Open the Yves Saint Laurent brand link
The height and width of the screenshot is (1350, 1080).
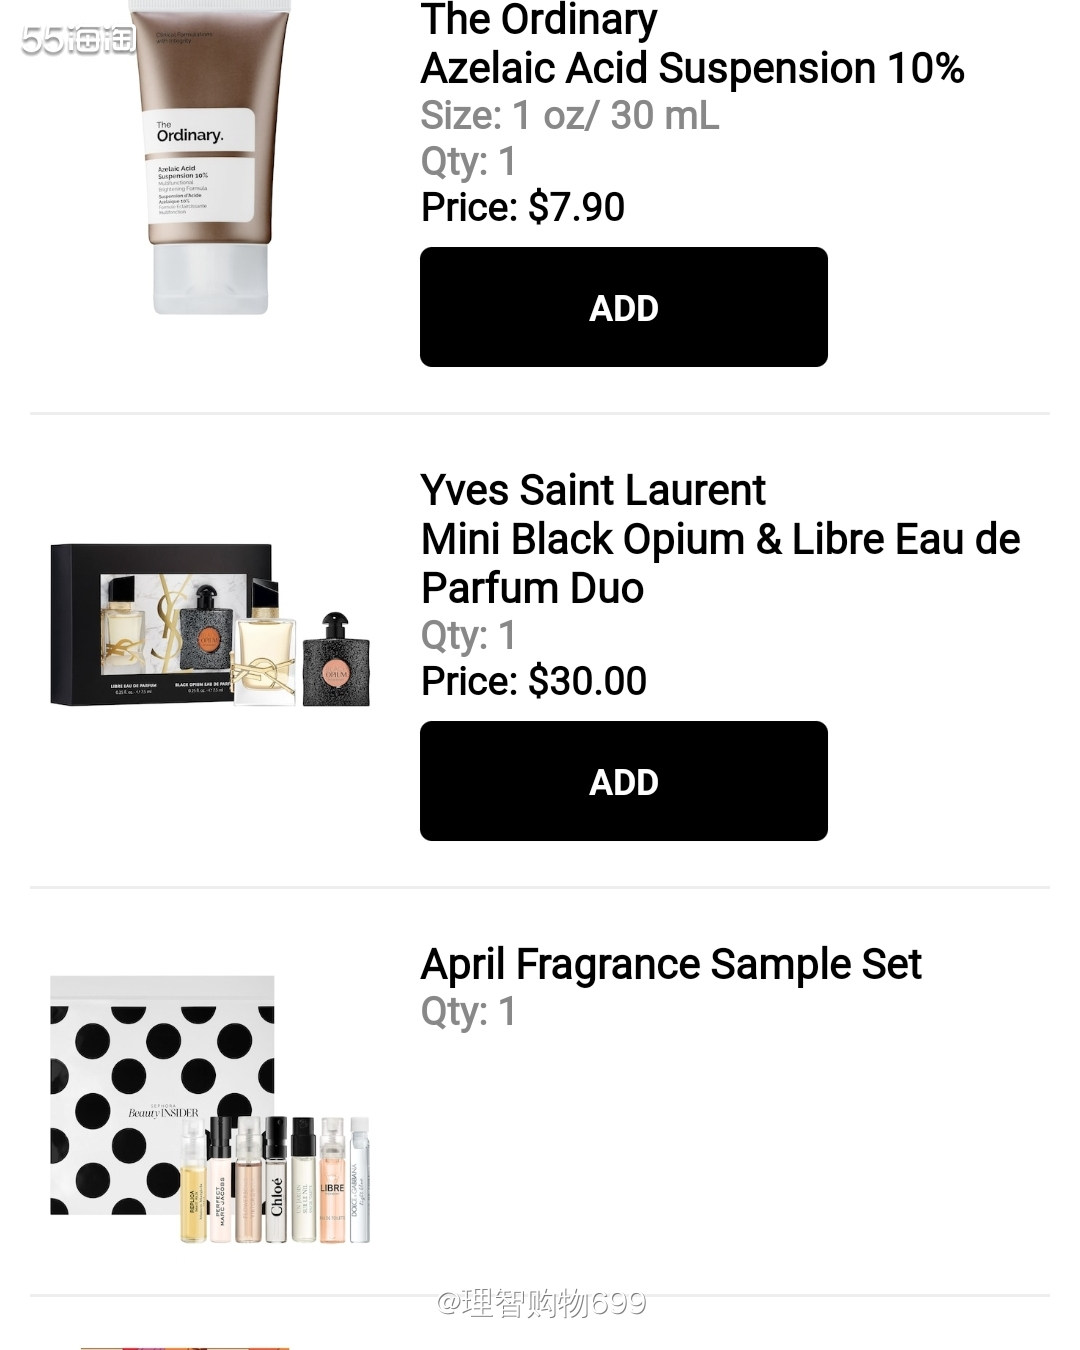[593, 490]
